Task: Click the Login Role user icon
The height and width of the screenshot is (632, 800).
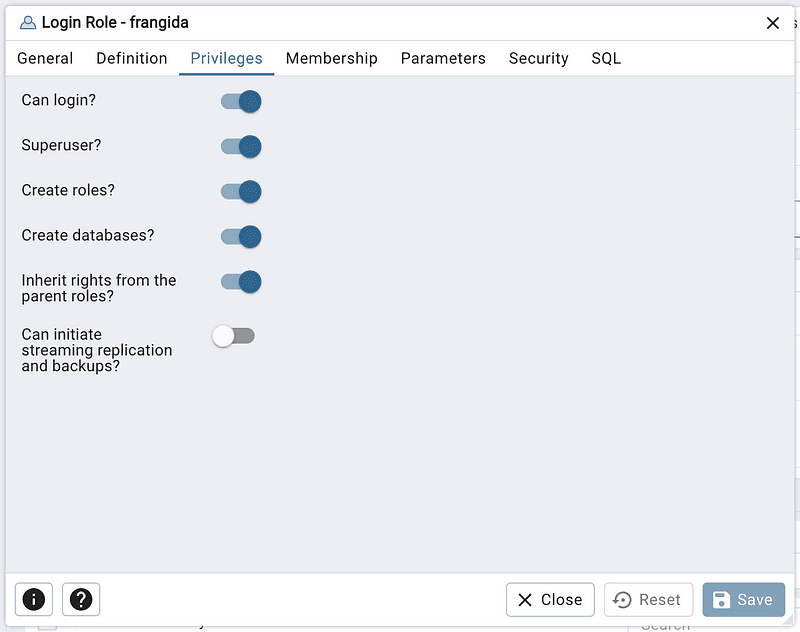Action: click(28, 23)
